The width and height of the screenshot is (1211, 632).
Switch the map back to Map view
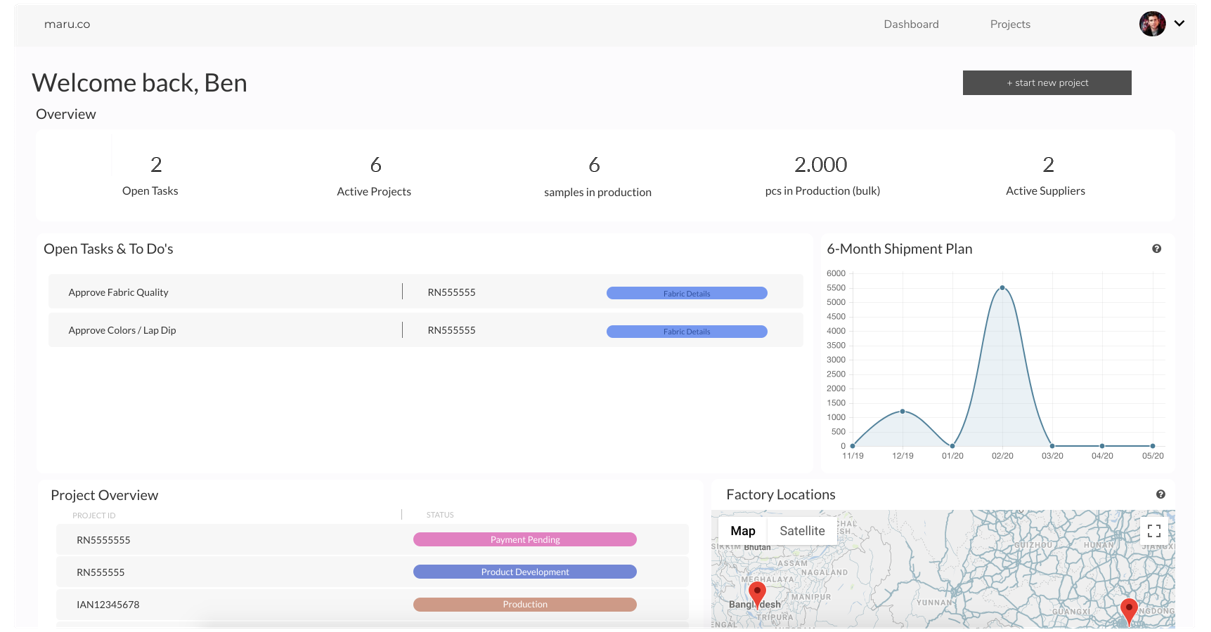click(x=742, y=530)
